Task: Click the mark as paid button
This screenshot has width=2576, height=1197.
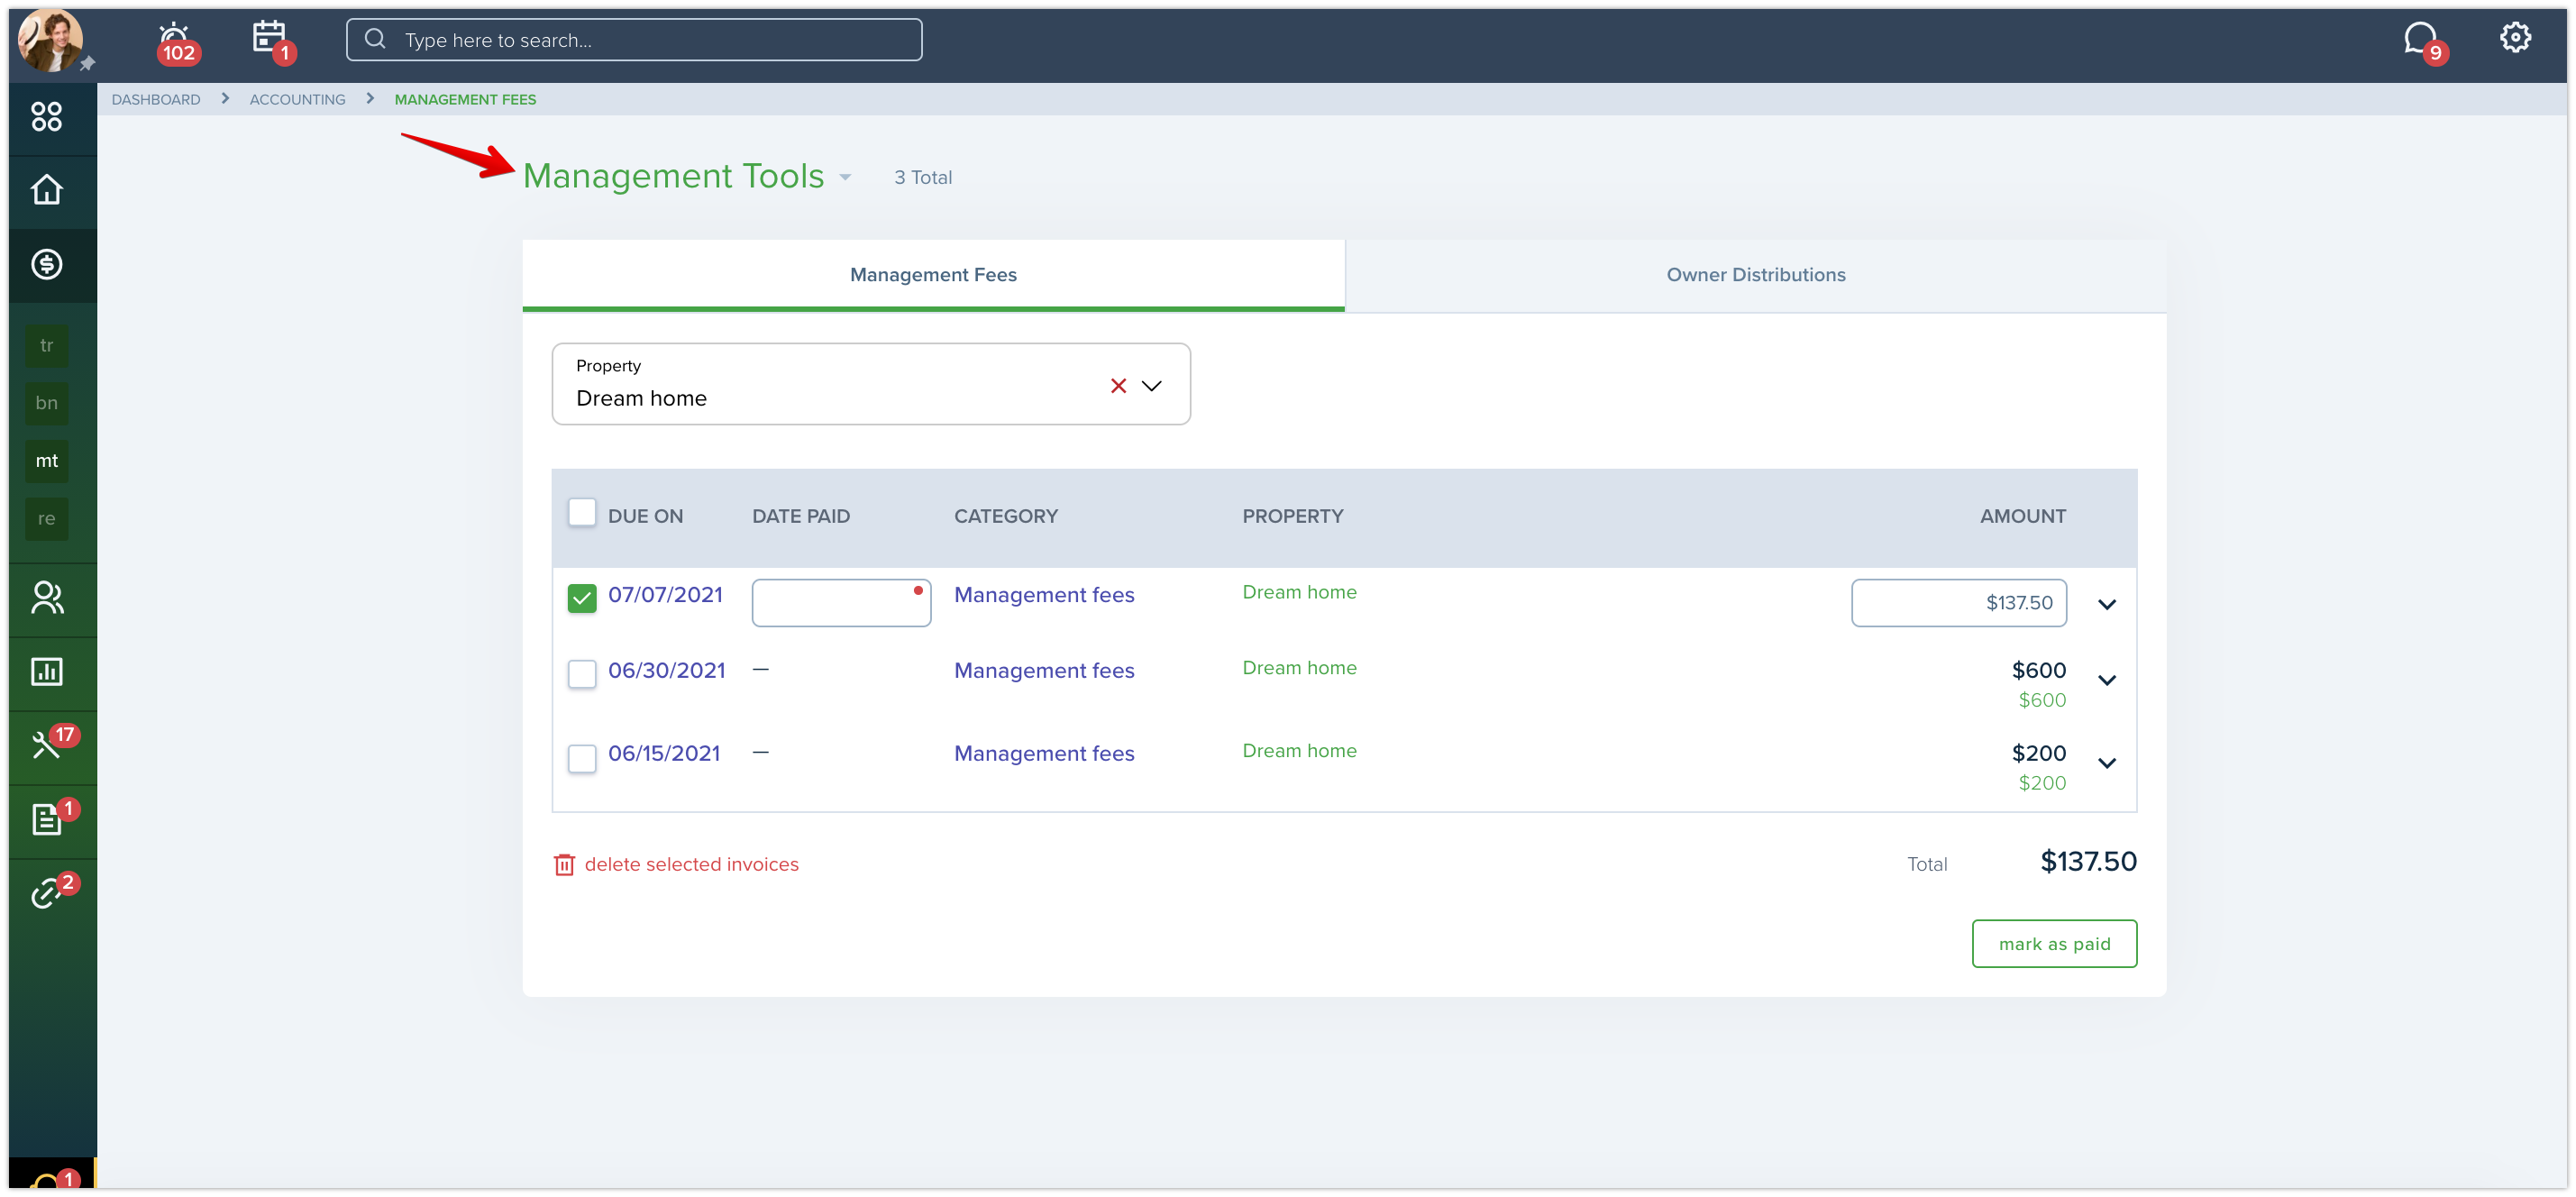Action: pyautogui.click(x=2053, y=944)
